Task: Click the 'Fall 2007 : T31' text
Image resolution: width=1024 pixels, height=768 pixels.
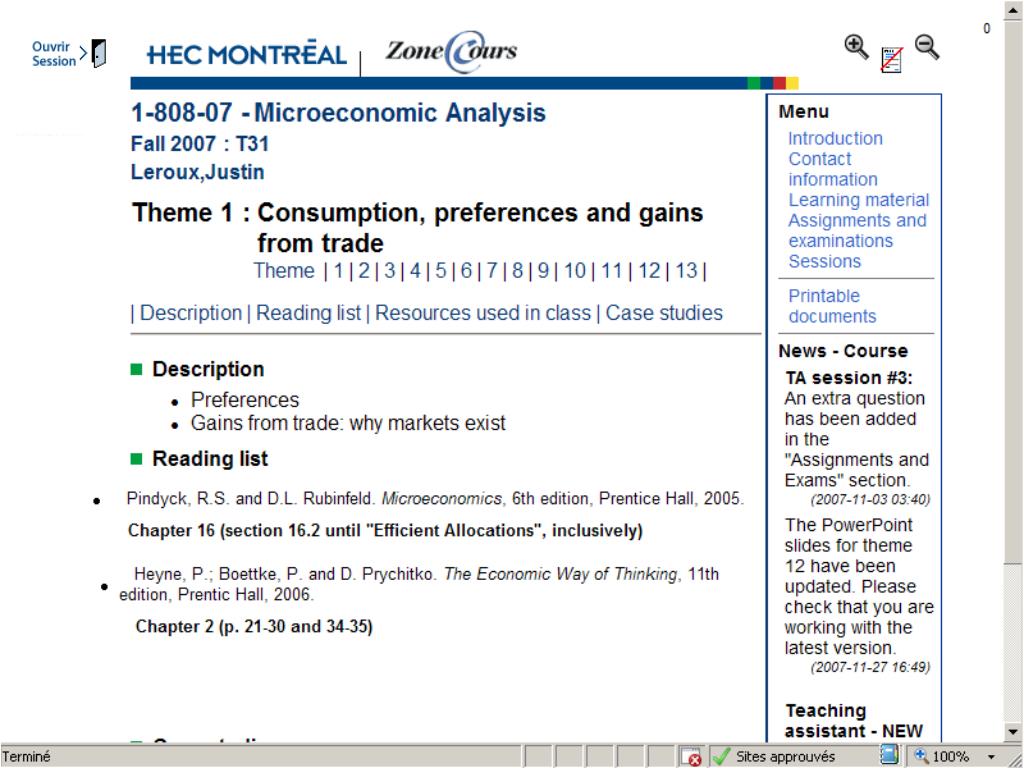Action: click(x=200, y=144)
